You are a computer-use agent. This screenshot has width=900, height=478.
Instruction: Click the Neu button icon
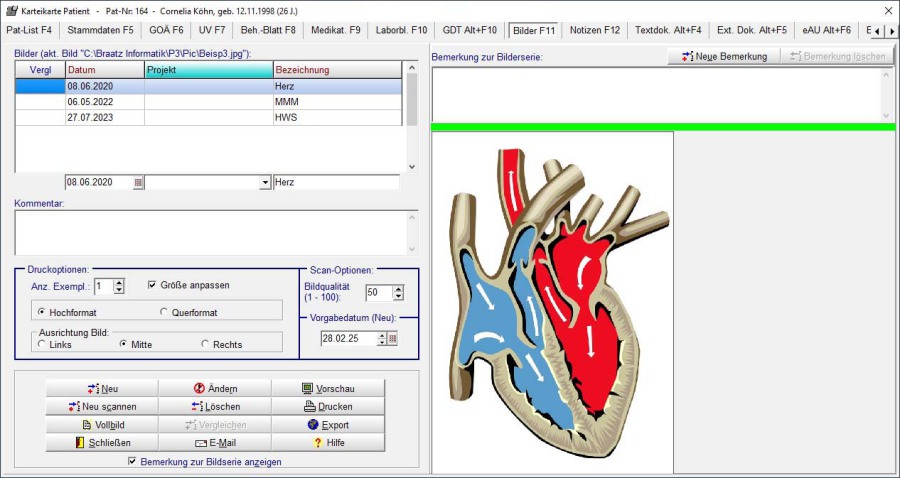coord(92,389)
